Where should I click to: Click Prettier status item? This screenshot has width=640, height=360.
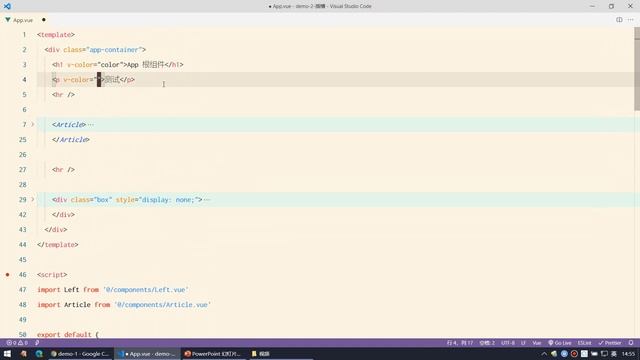click(x=610, y=343)
